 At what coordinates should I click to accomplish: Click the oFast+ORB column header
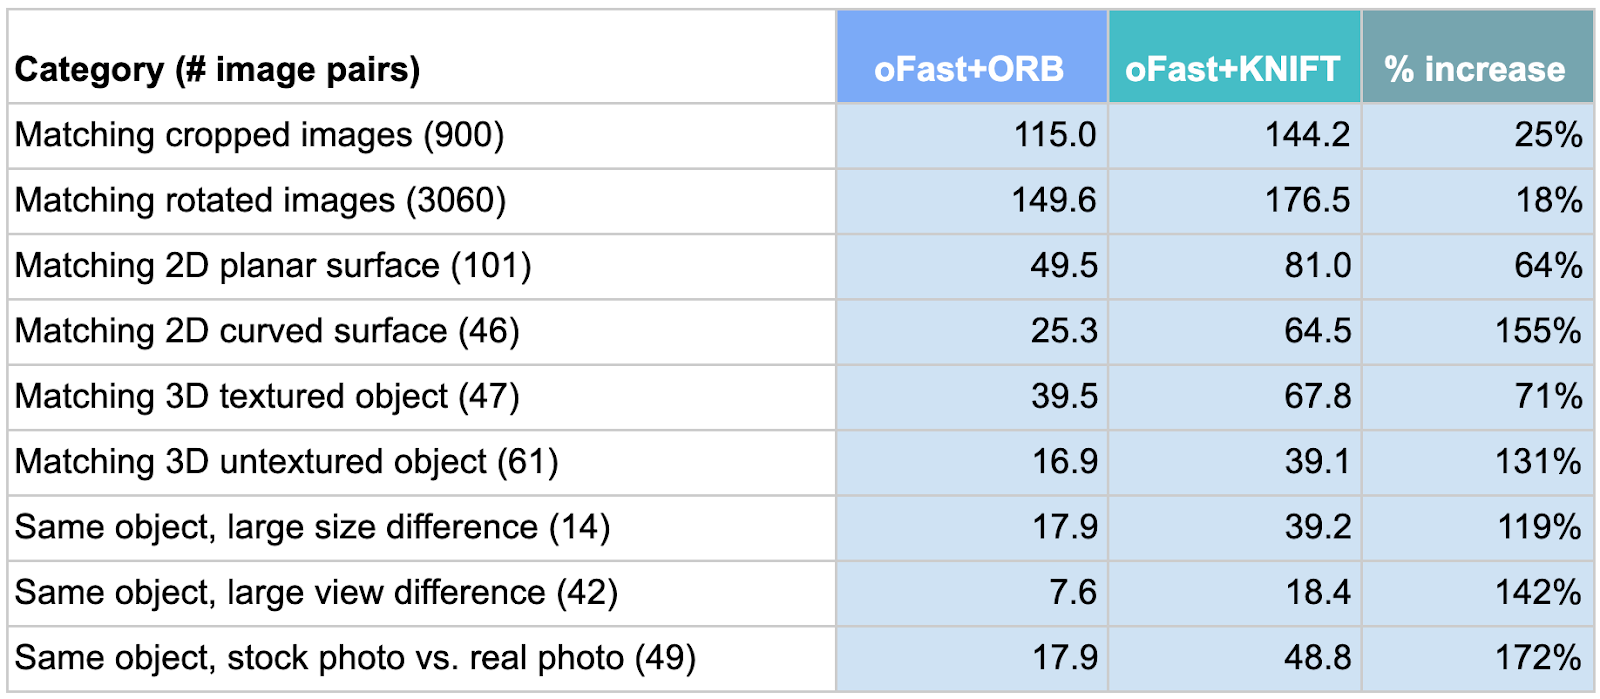pos(969,68)
